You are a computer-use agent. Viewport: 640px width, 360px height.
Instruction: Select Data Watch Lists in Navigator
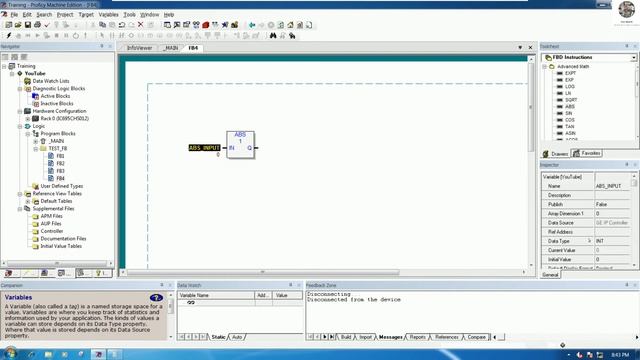[51, 81]
